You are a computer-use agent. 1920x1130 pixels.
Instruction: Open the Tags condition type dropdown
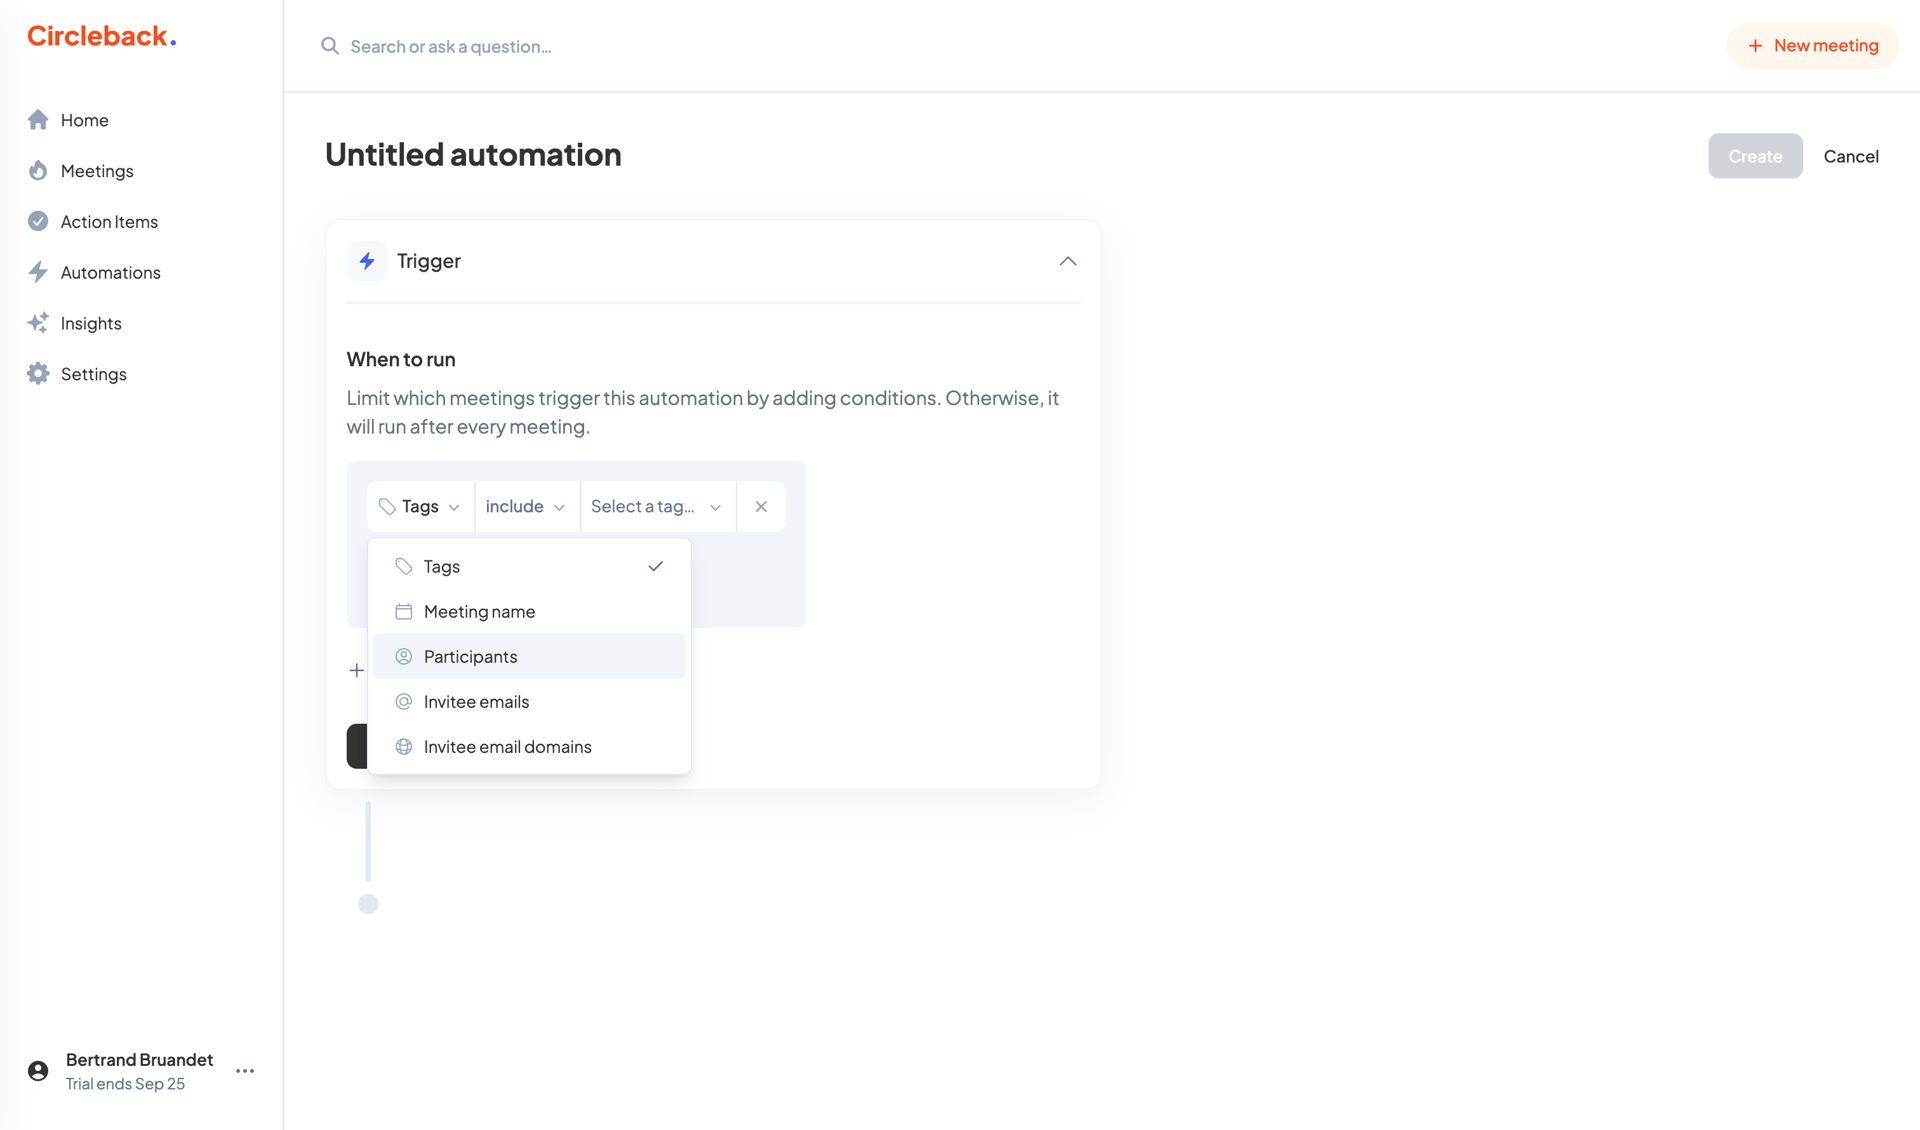[x=419, y=506]
